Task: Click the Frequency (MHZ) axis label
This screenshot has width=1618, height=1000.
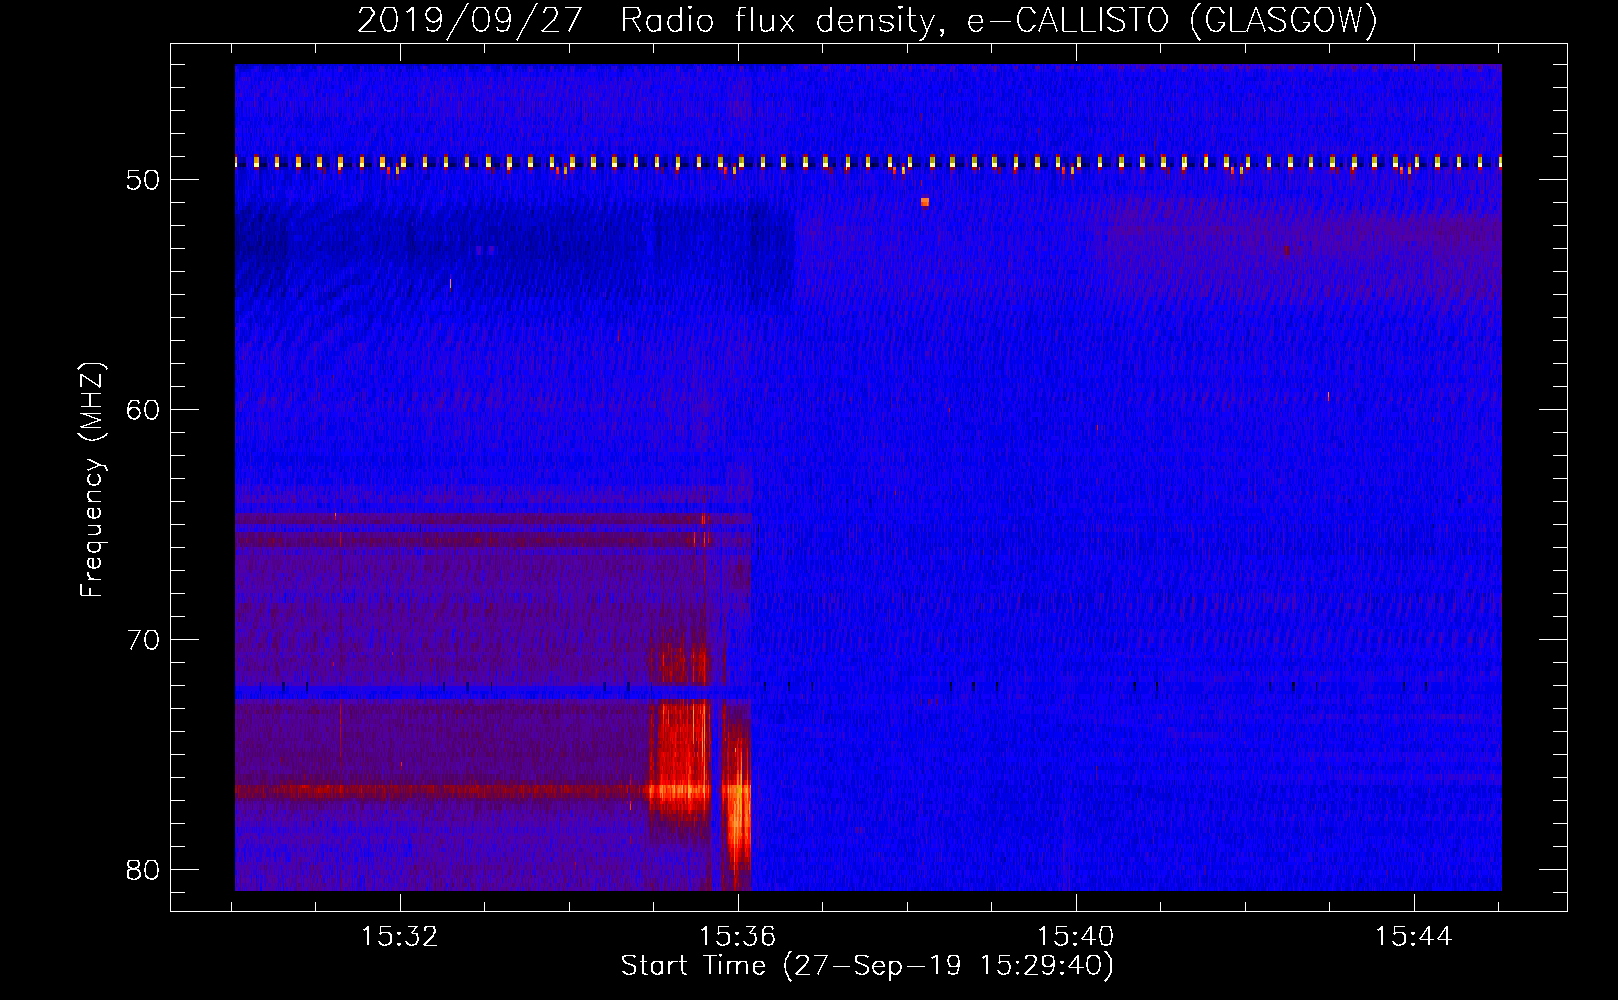Action: click(92, 480)
